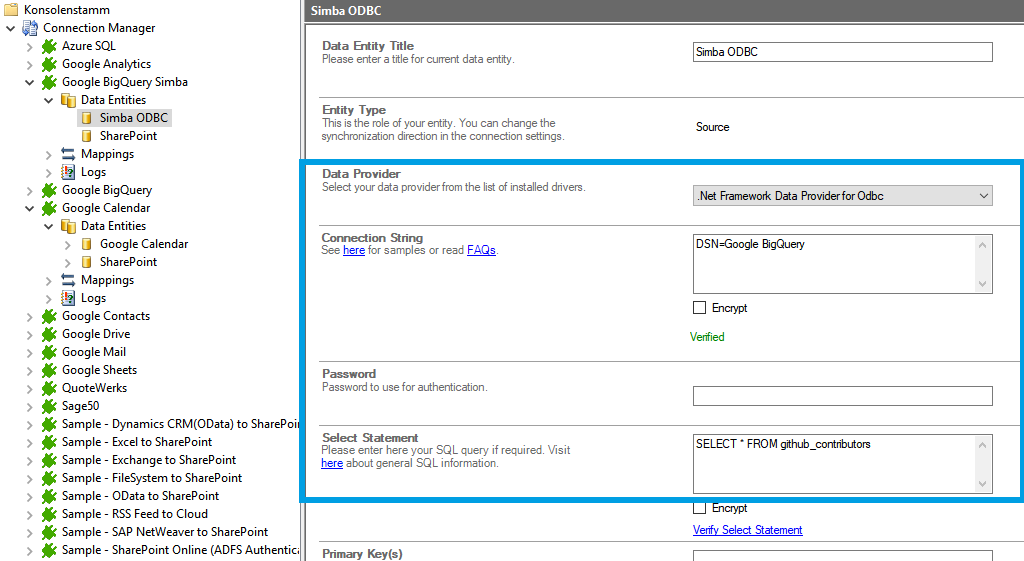Click the Sage50 connection icon

(49, 406)
